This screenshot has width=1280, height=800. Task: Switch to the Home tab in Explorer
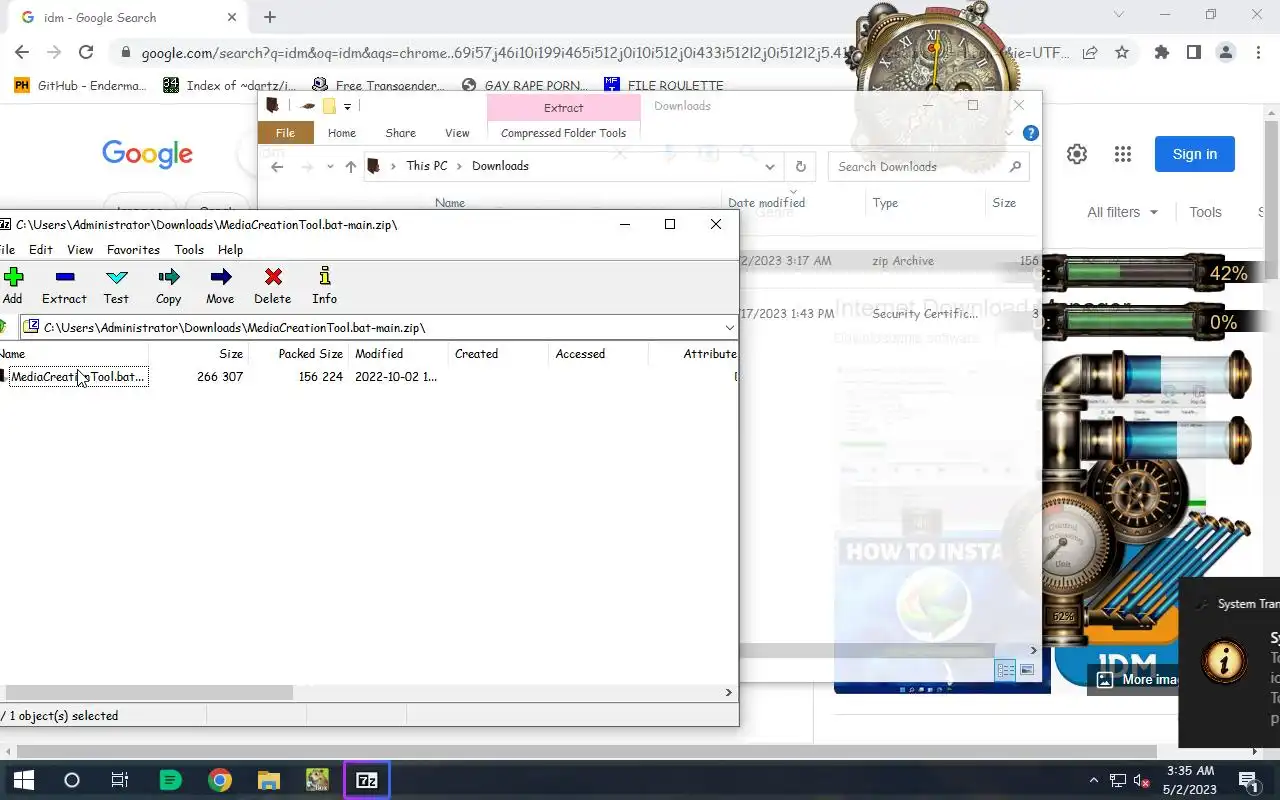342,133
